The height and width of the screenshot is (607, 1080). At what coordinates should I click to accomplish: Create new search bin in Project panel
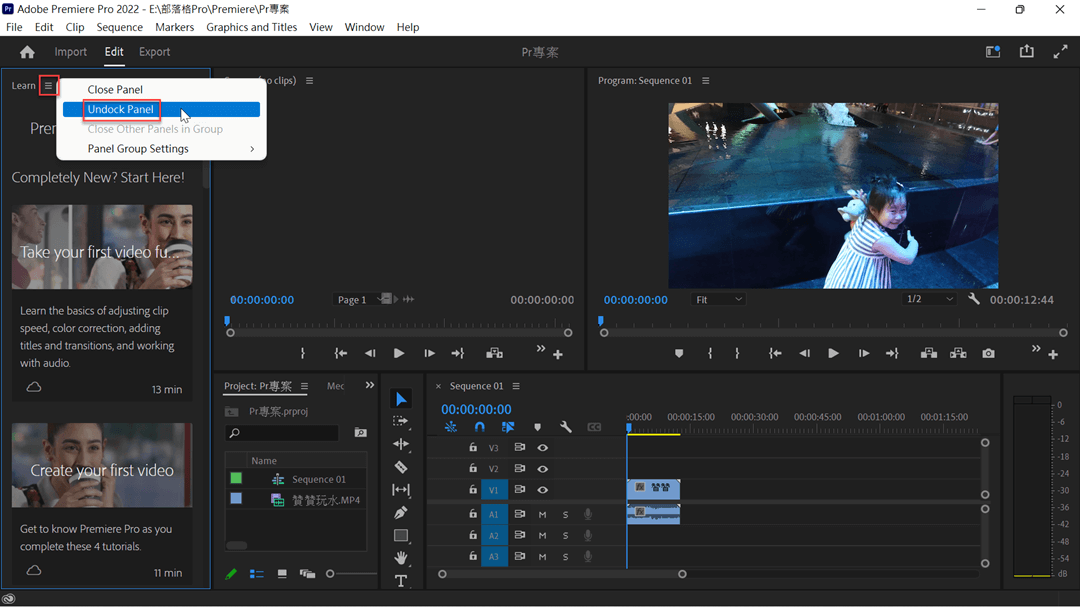pos(360,433)
